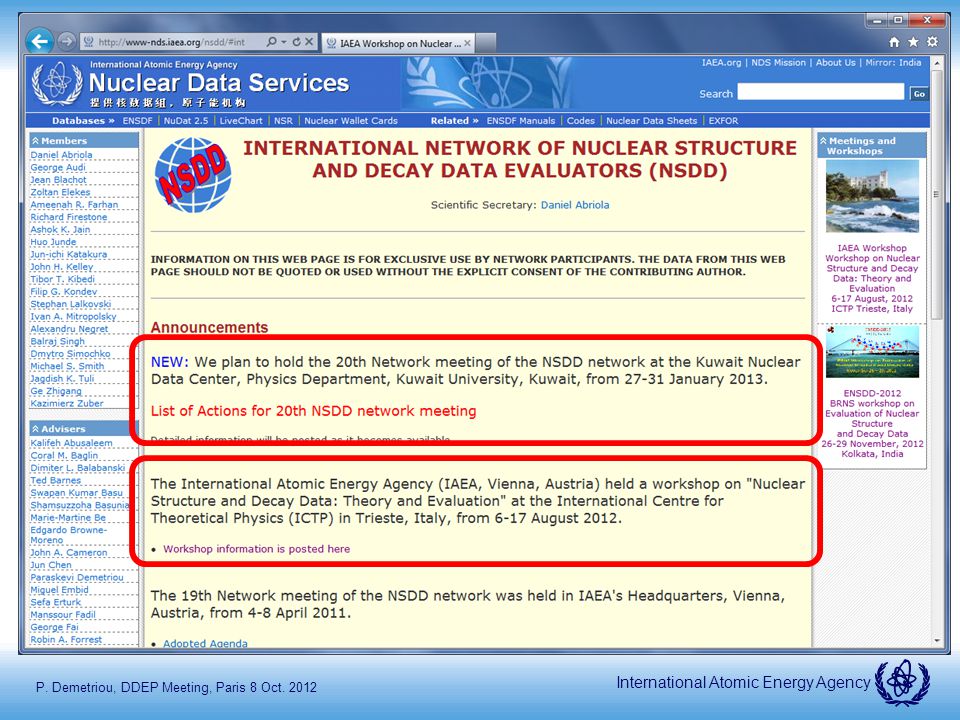Click the browser Back arrow button
This screenshot has width=960, height=720.
coord(40,42)
